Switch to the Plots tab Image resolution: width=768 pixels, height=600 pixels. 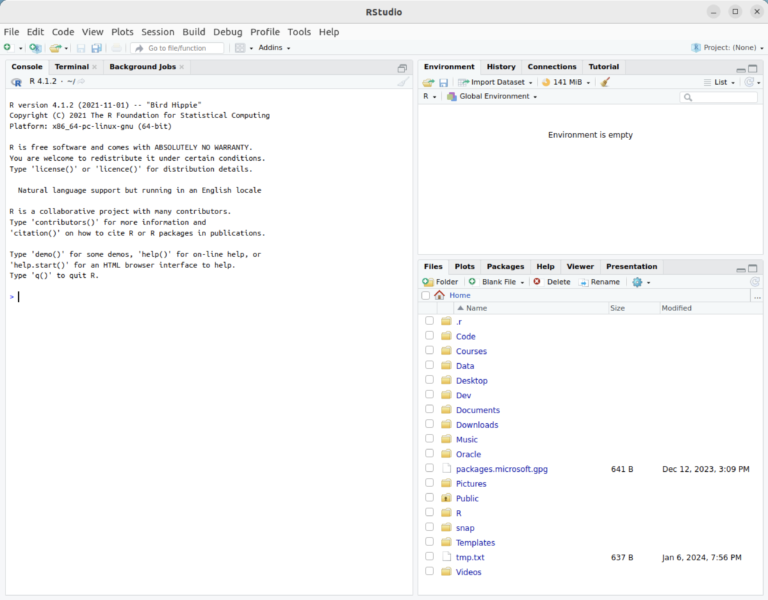pyautogui.click(x=464, y=266)
